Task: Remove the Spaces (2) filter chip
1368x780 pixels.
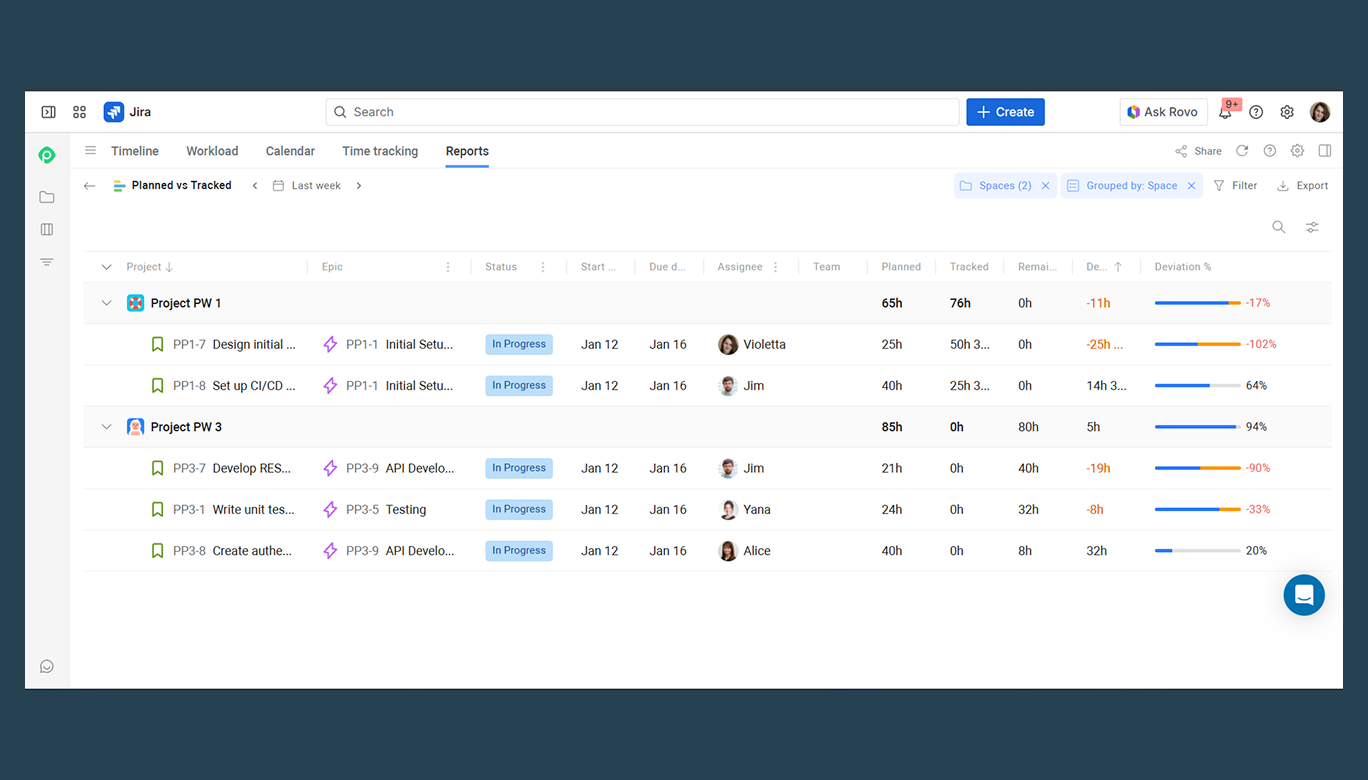Action: pyautogui.click(x=1045, y=185)
